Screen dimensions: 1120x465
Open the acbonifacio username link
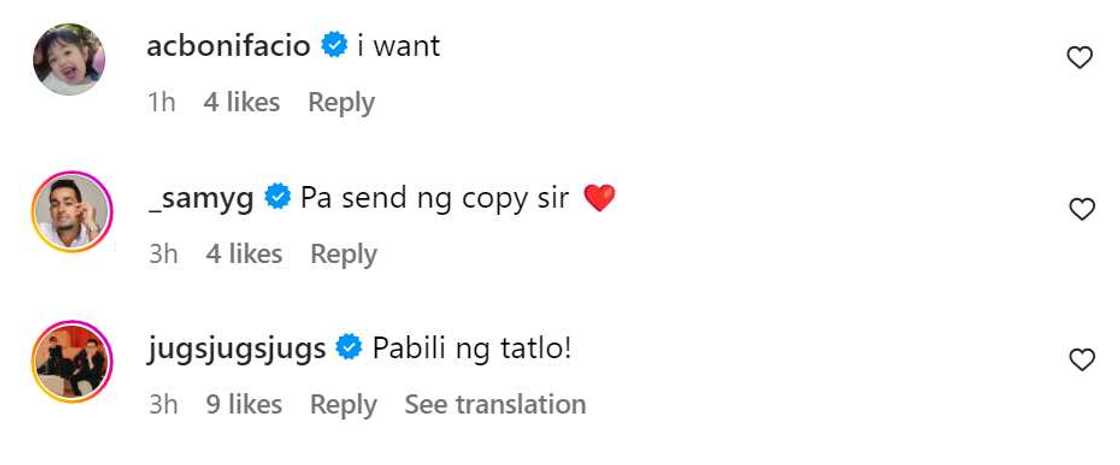tap(228, 46)
